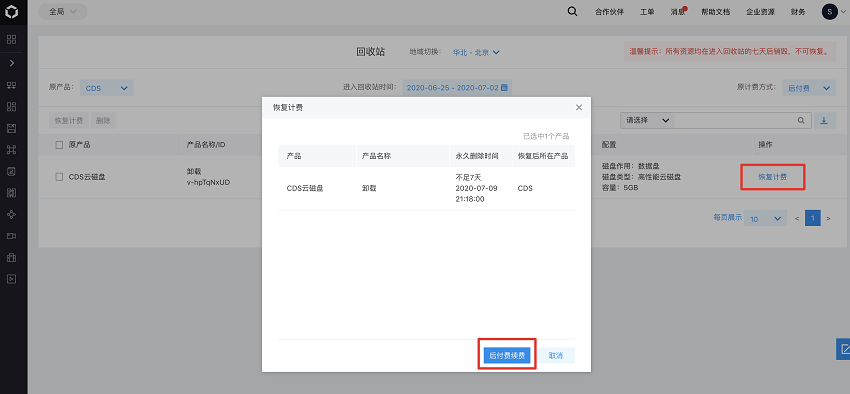This screenshot has width=850, height=394.
Task: Click the next page arrow
Action: 828,218
